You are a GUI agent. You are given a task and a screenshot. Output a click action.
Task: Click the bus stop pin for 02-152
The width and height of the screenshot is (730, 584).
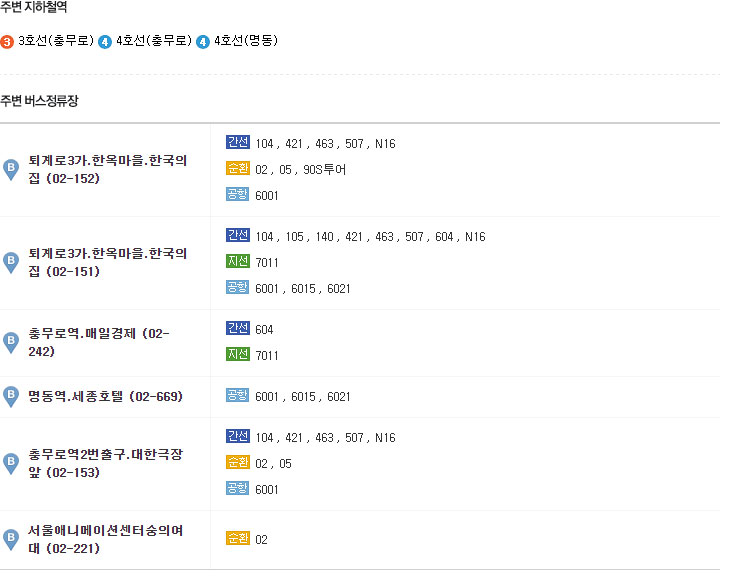click(x=11, y=170)
